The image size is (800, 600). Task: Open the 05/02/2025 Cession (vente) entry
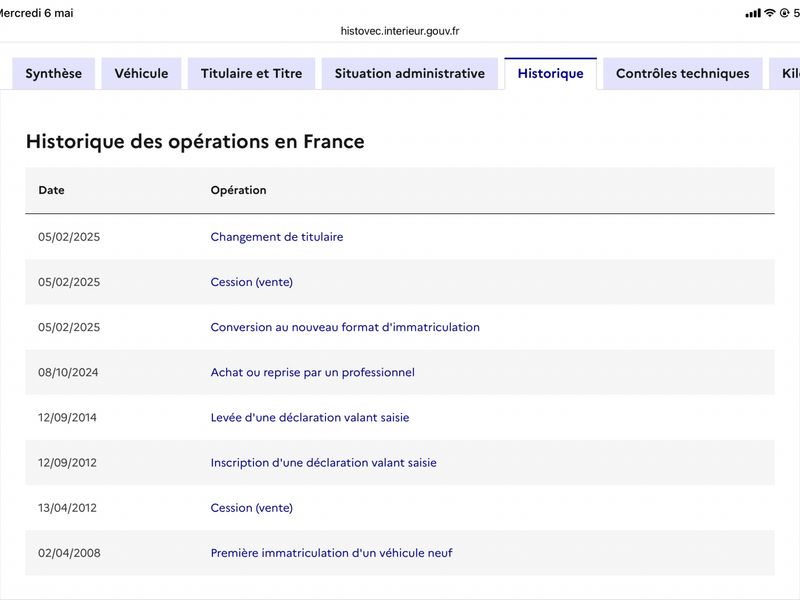pos(252,282)
